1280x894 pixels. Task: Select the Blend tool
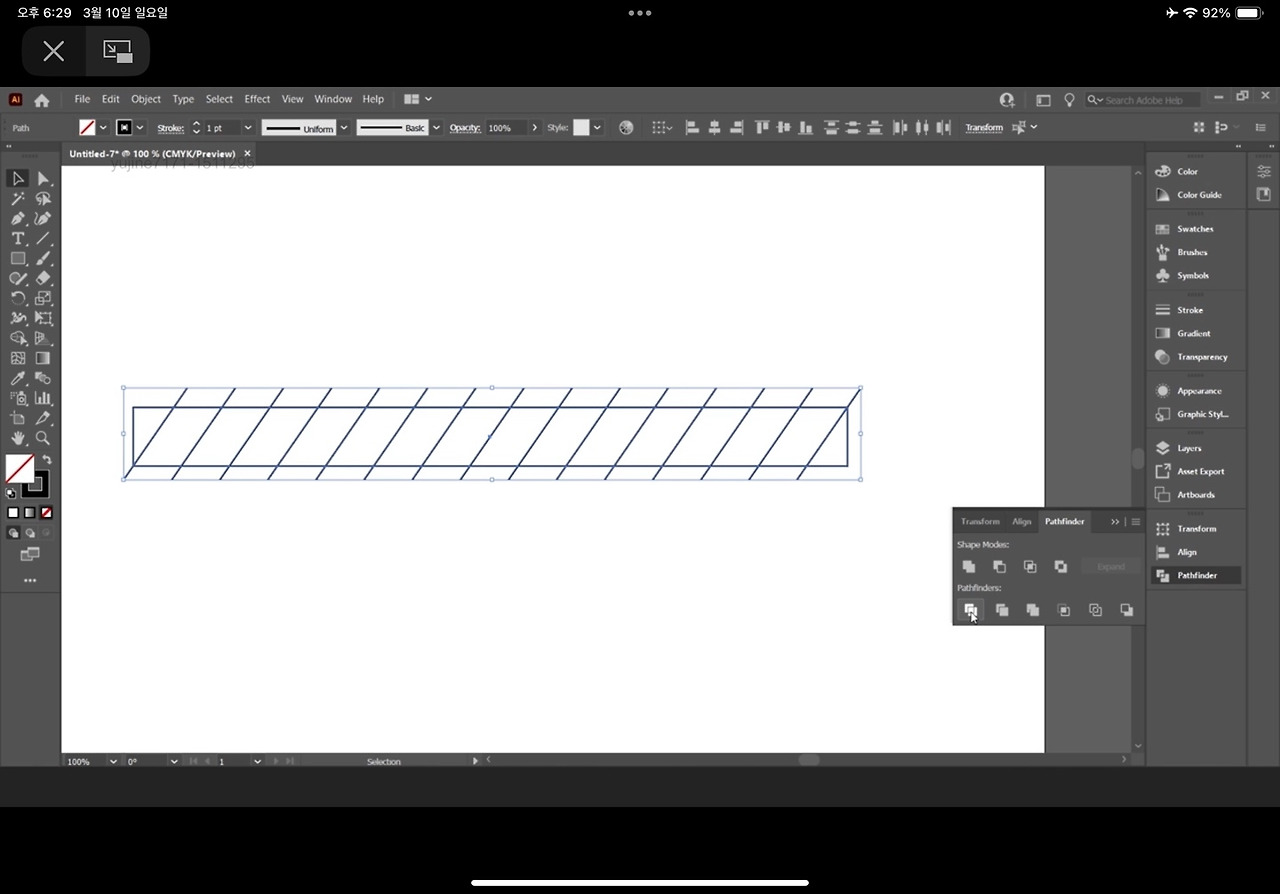[43, 378]
